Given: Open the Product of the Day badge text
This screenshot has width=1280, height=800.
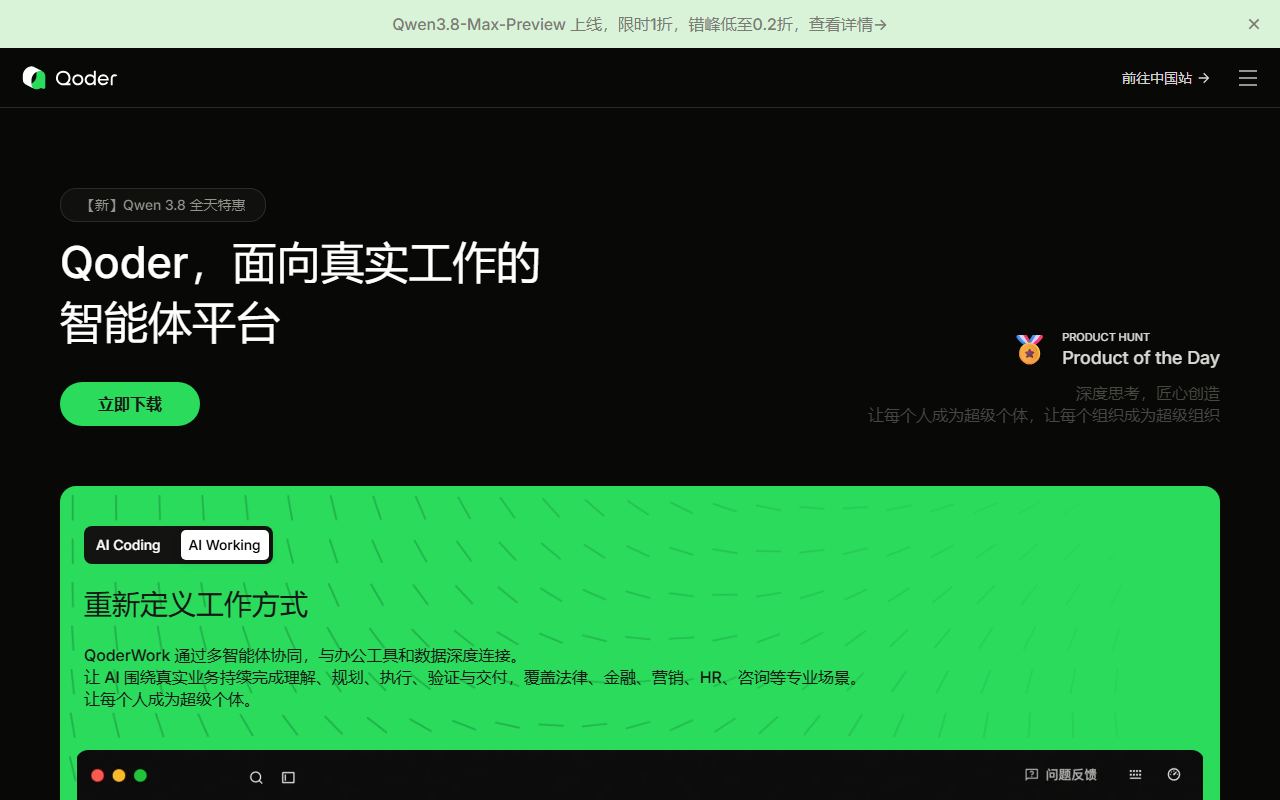Looking at the screenshot, I should coord(1141,358).
